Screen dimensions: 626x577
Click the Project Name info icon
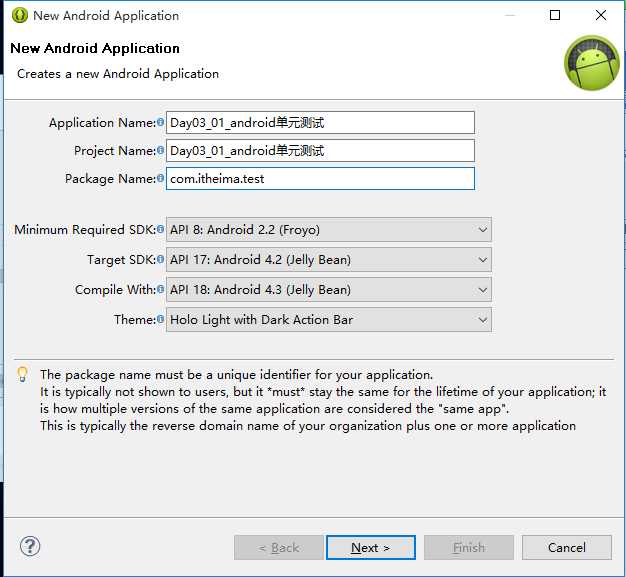coord(160,150)
